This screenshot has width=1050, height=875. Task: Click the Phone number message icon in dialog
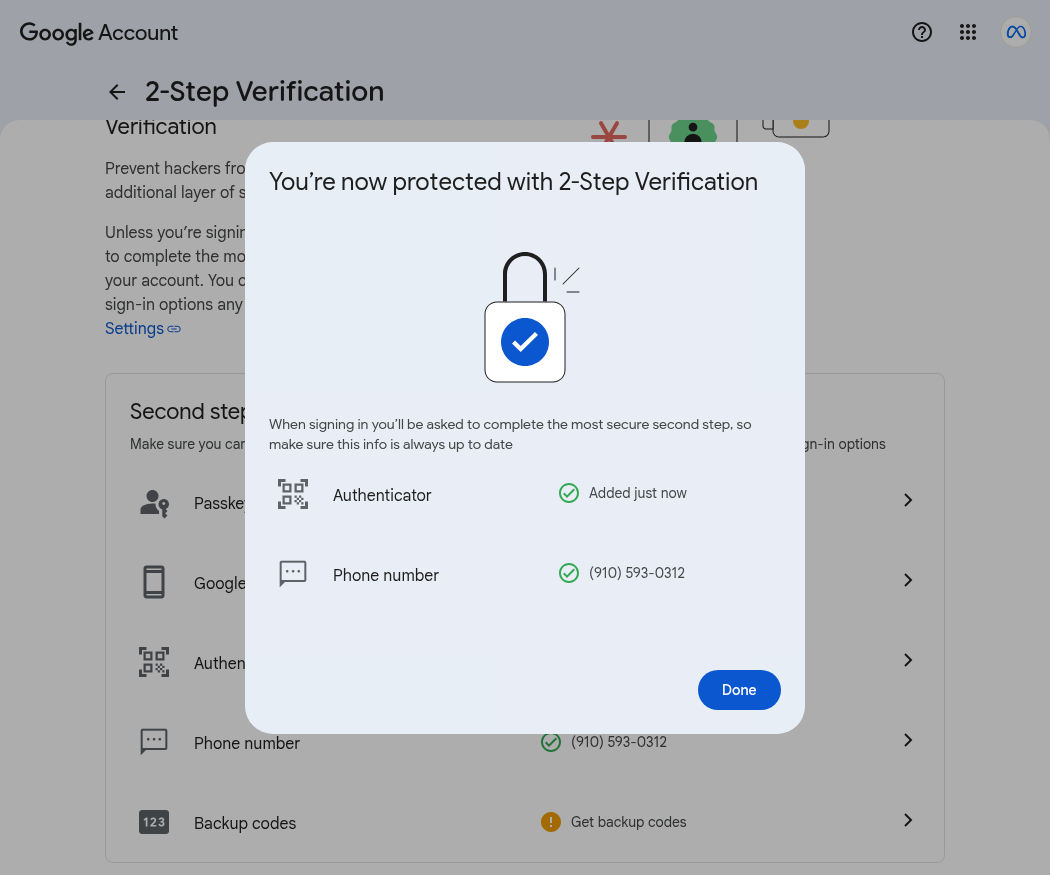293,574
